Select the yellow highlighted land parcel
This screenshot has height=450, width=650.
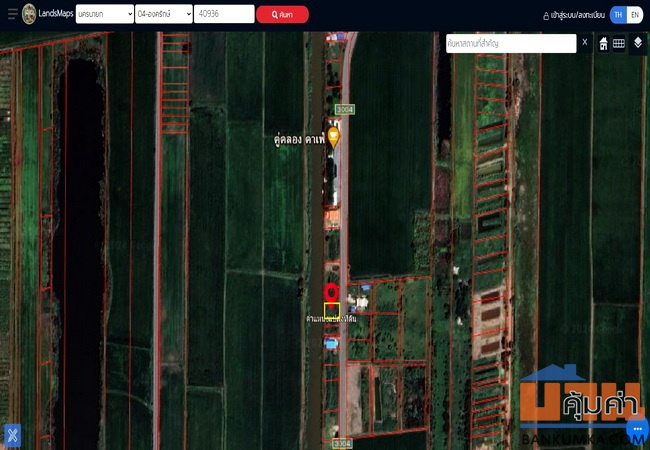(x=332, y=309)
